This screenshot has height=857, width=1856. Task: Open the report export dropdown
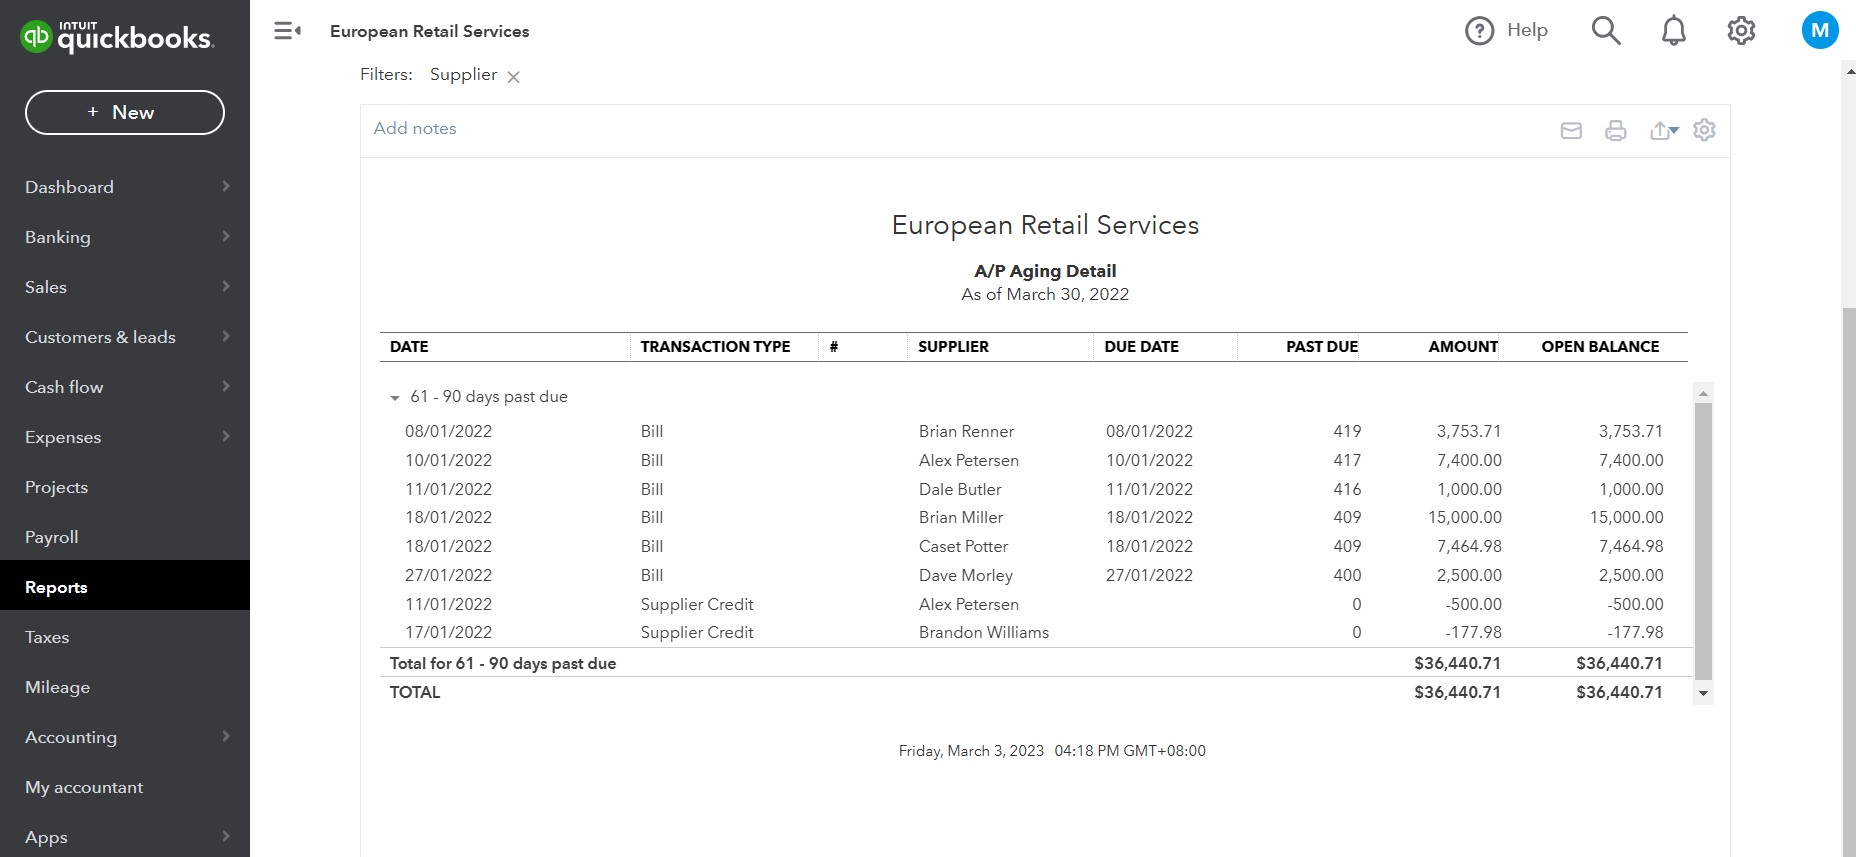point(1664,130)
